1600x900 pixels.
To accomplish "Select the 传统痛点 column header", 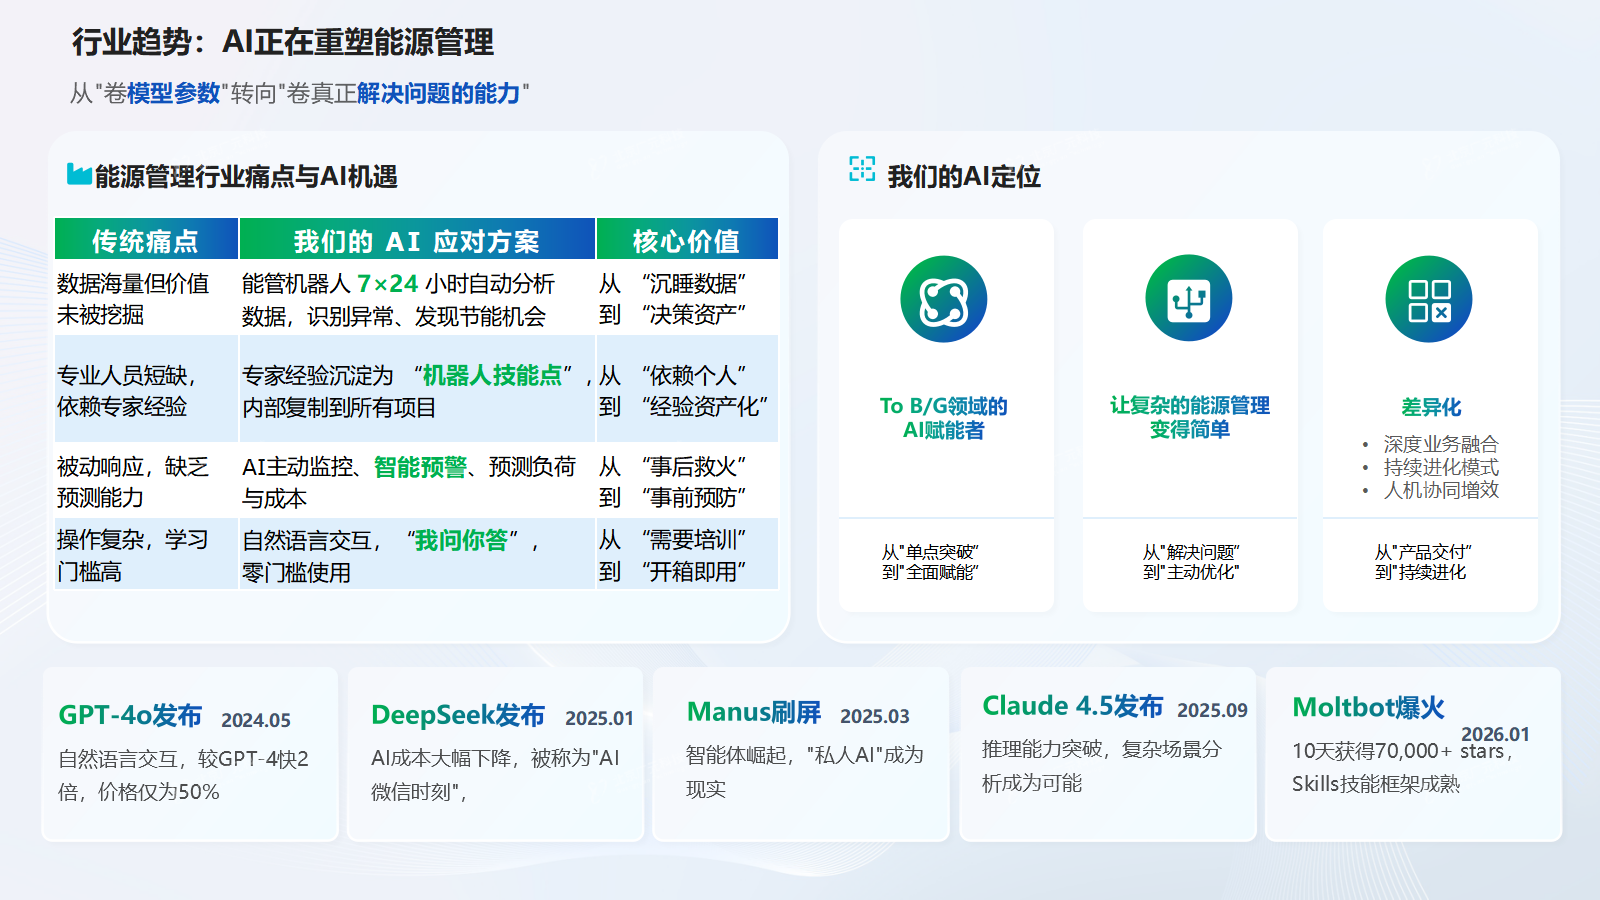I will (x=145, y=239).
